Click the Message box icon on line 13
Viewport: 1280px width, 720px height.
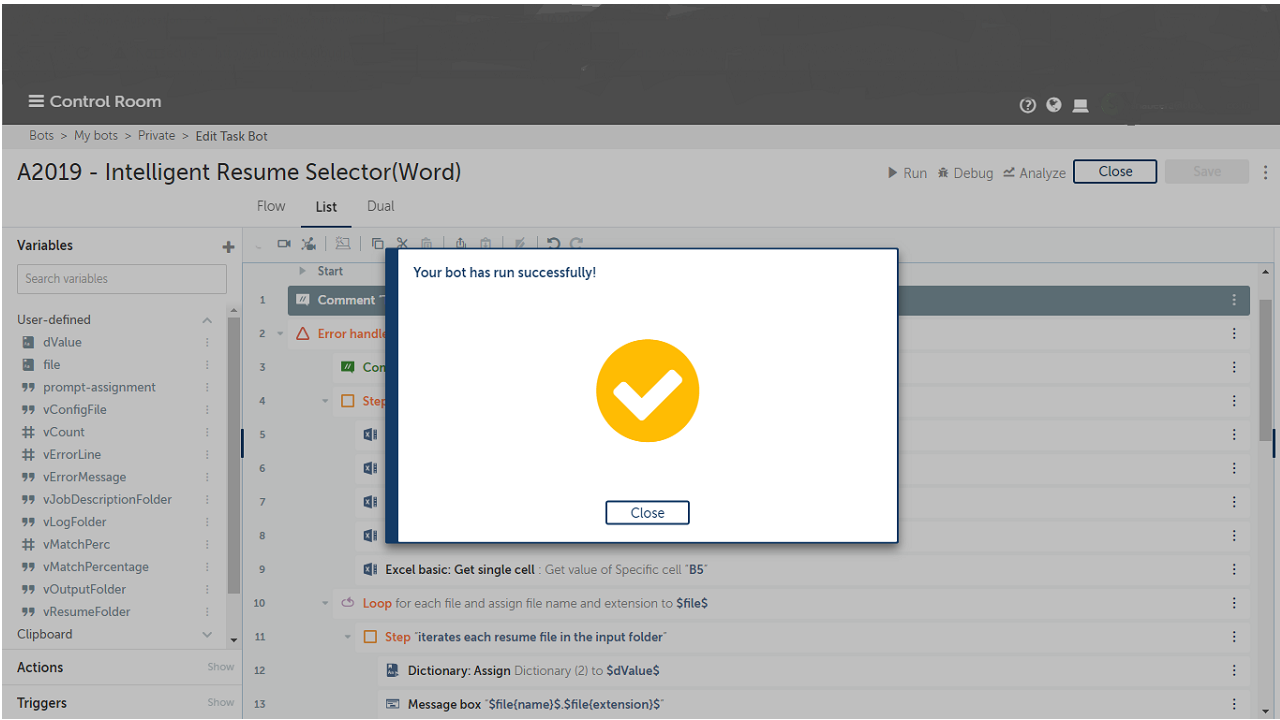[x=393, y=704]
